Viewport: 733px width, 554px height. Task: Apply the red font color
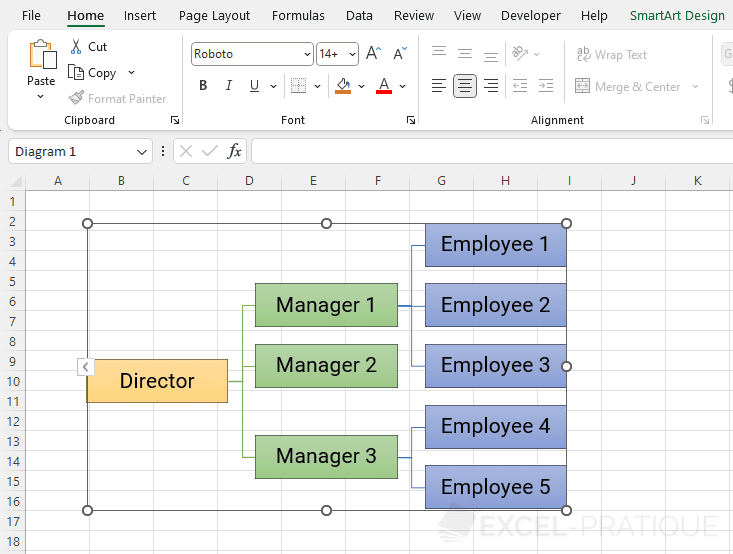click(384, 86)
